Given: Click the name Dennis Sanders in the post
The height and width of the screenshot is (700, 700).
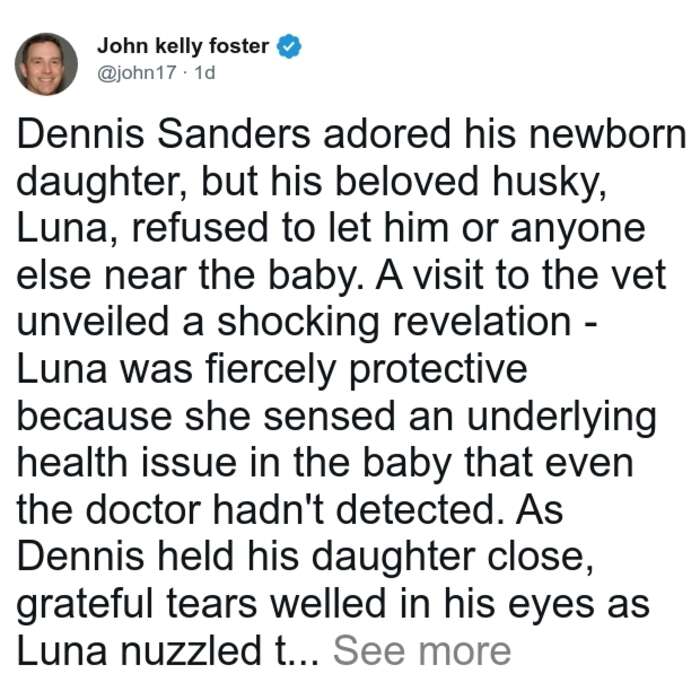Looking at the screenshot, I should tap(163, 134).
